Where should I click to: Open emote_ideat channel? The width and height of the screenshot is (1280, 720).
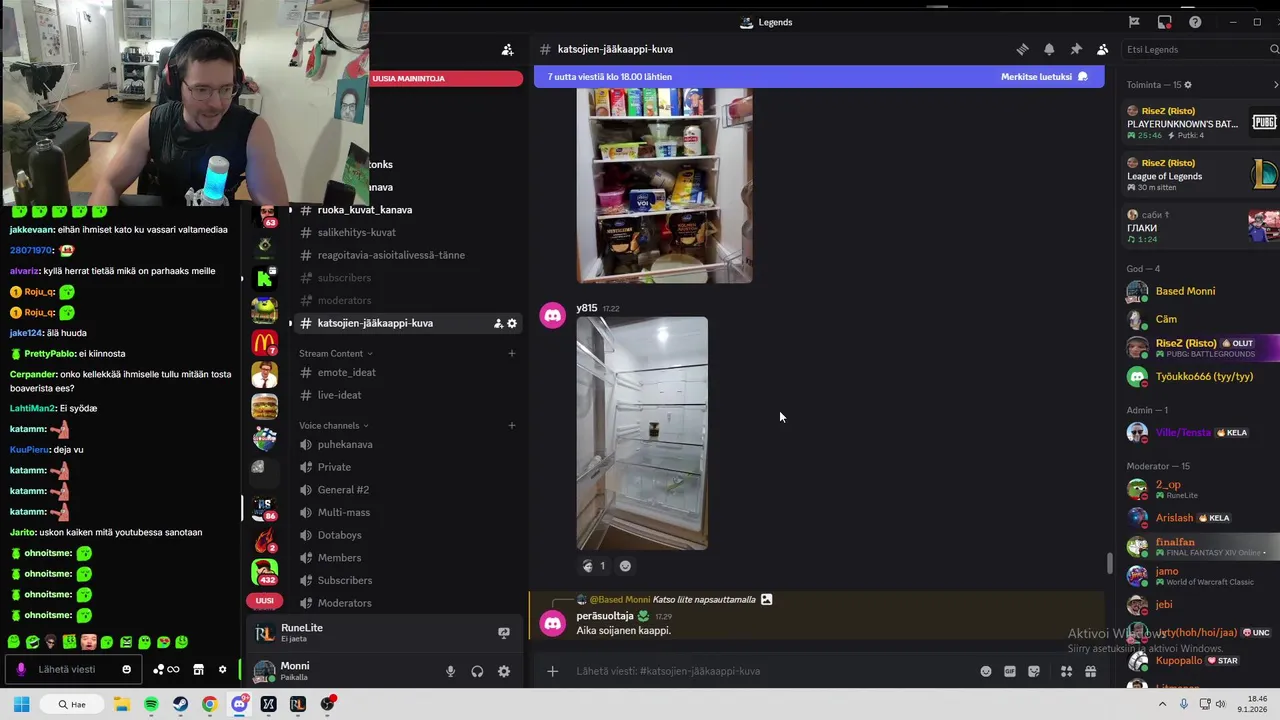[346, 373]
